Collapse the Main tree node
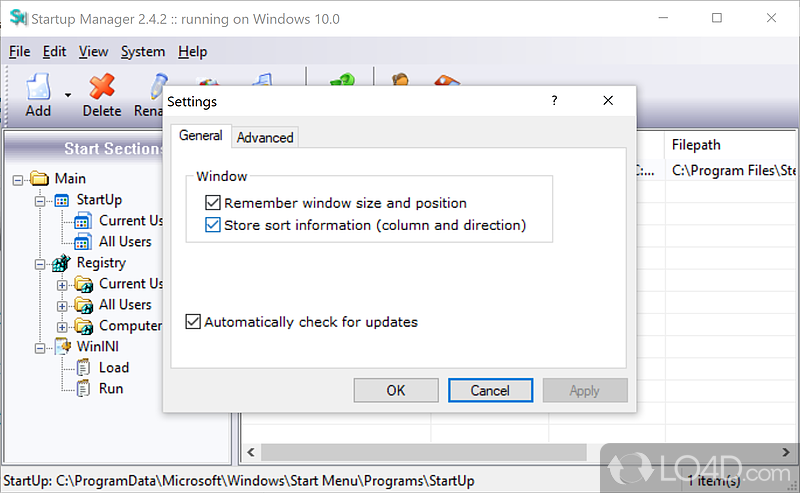The height and width of the screenshot is (493, 800). pos(18,180)
